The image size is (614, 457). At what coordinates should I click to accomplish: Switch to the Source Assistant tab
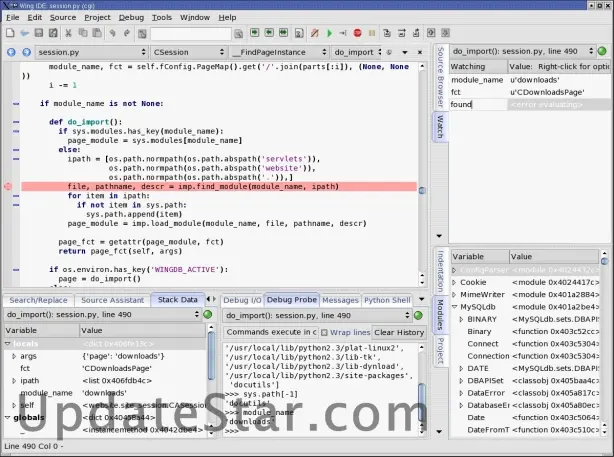click(x=112, y=300)
